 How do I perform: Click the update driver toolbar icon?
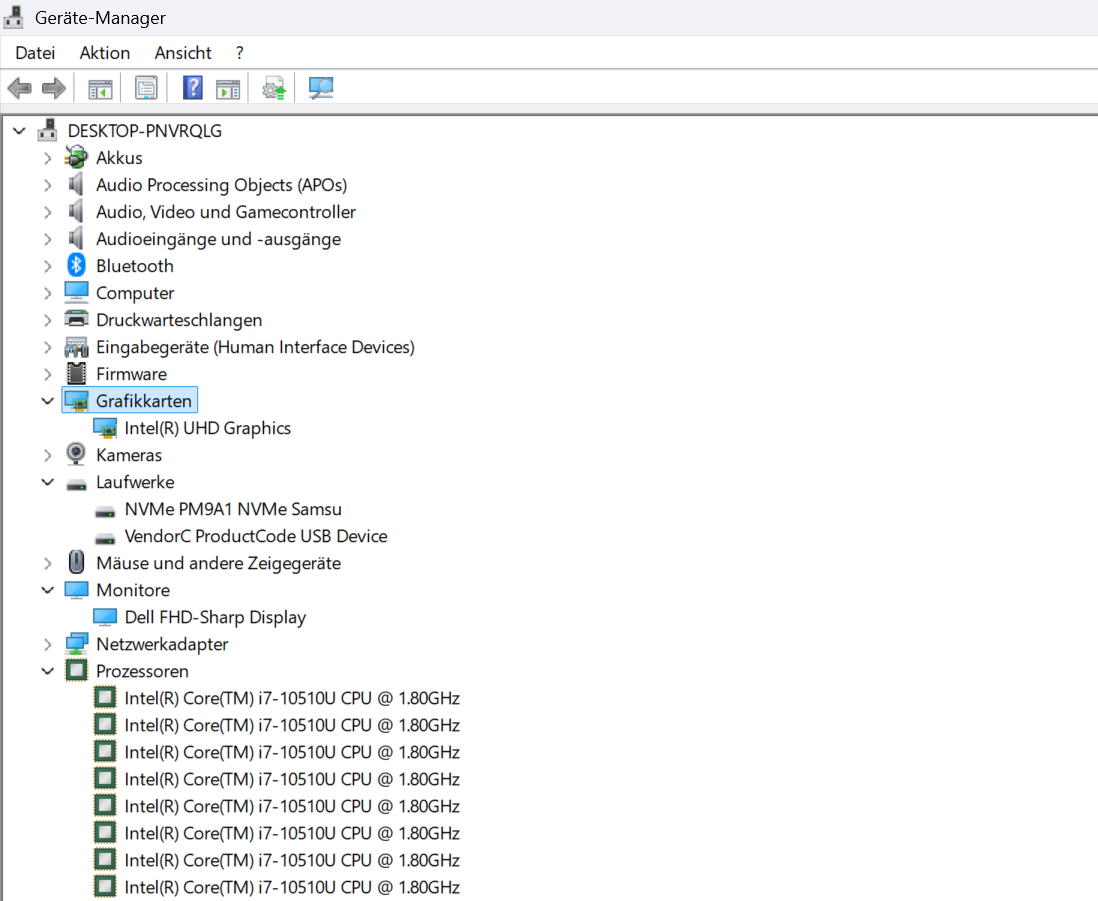tap(274, 89)
